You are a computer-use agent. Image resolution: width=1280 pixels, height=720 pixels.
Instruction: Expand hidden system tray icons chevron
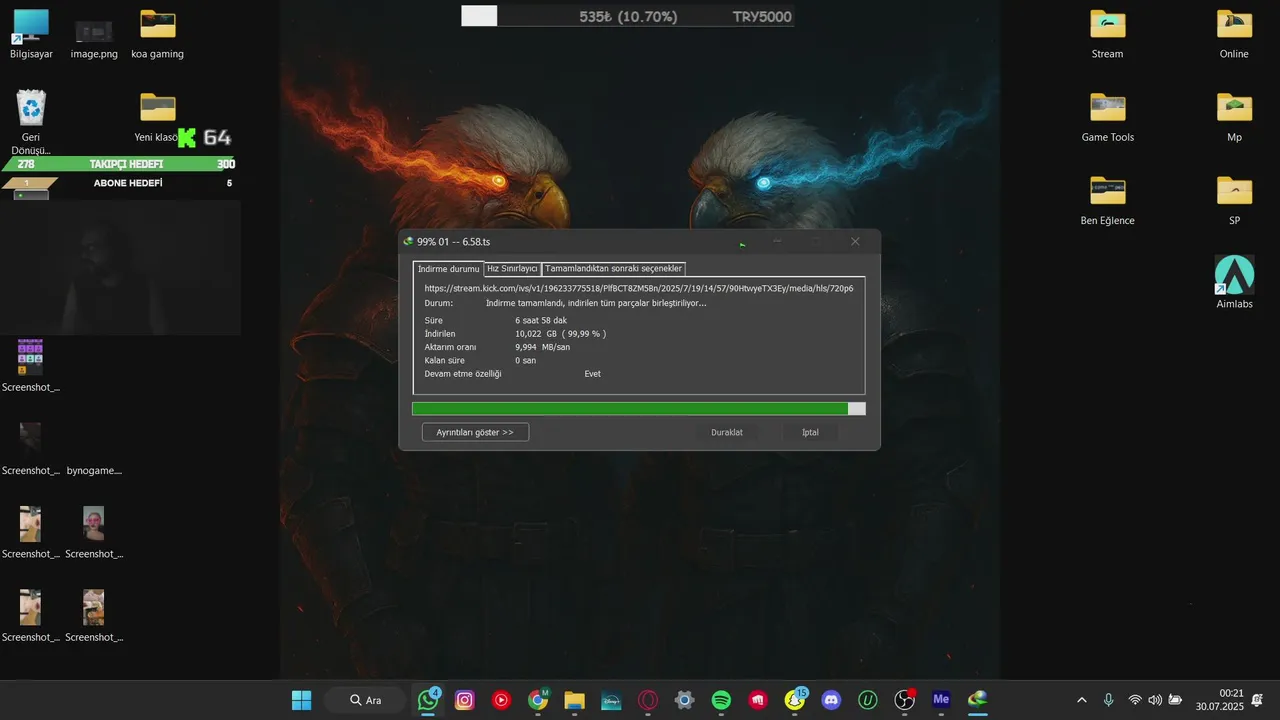[x=1081, y=700]
